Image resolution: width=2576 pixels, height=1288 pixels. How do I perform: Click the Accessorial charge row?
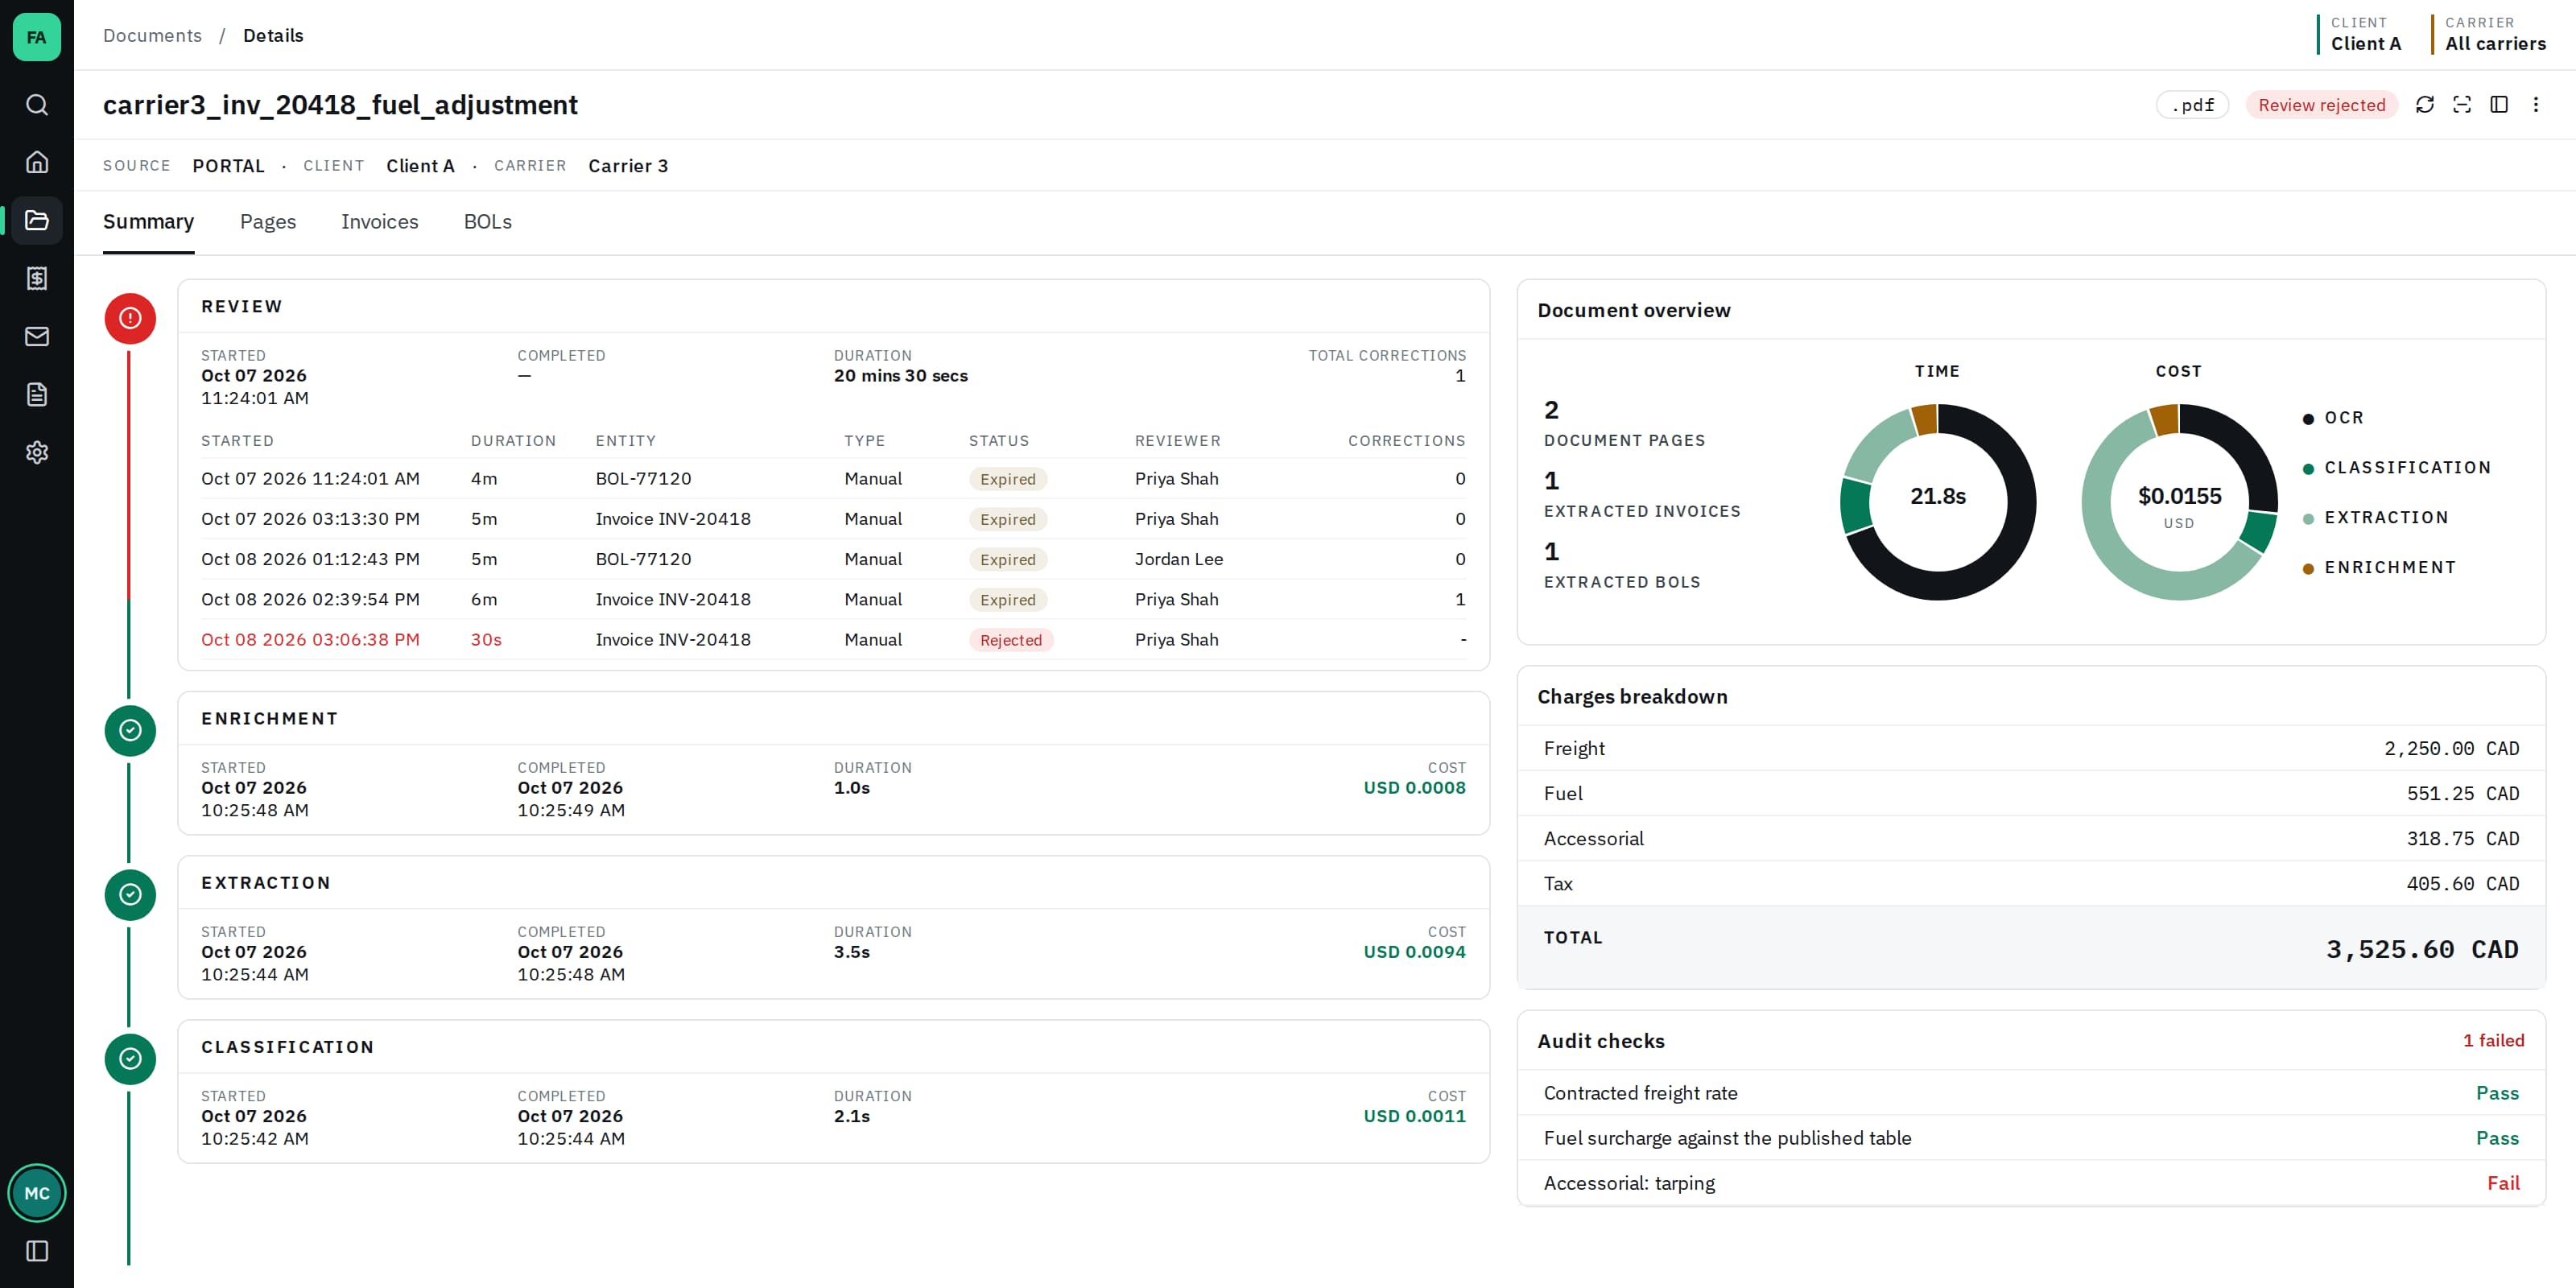pyautogui.click(x=2030, y=838)
